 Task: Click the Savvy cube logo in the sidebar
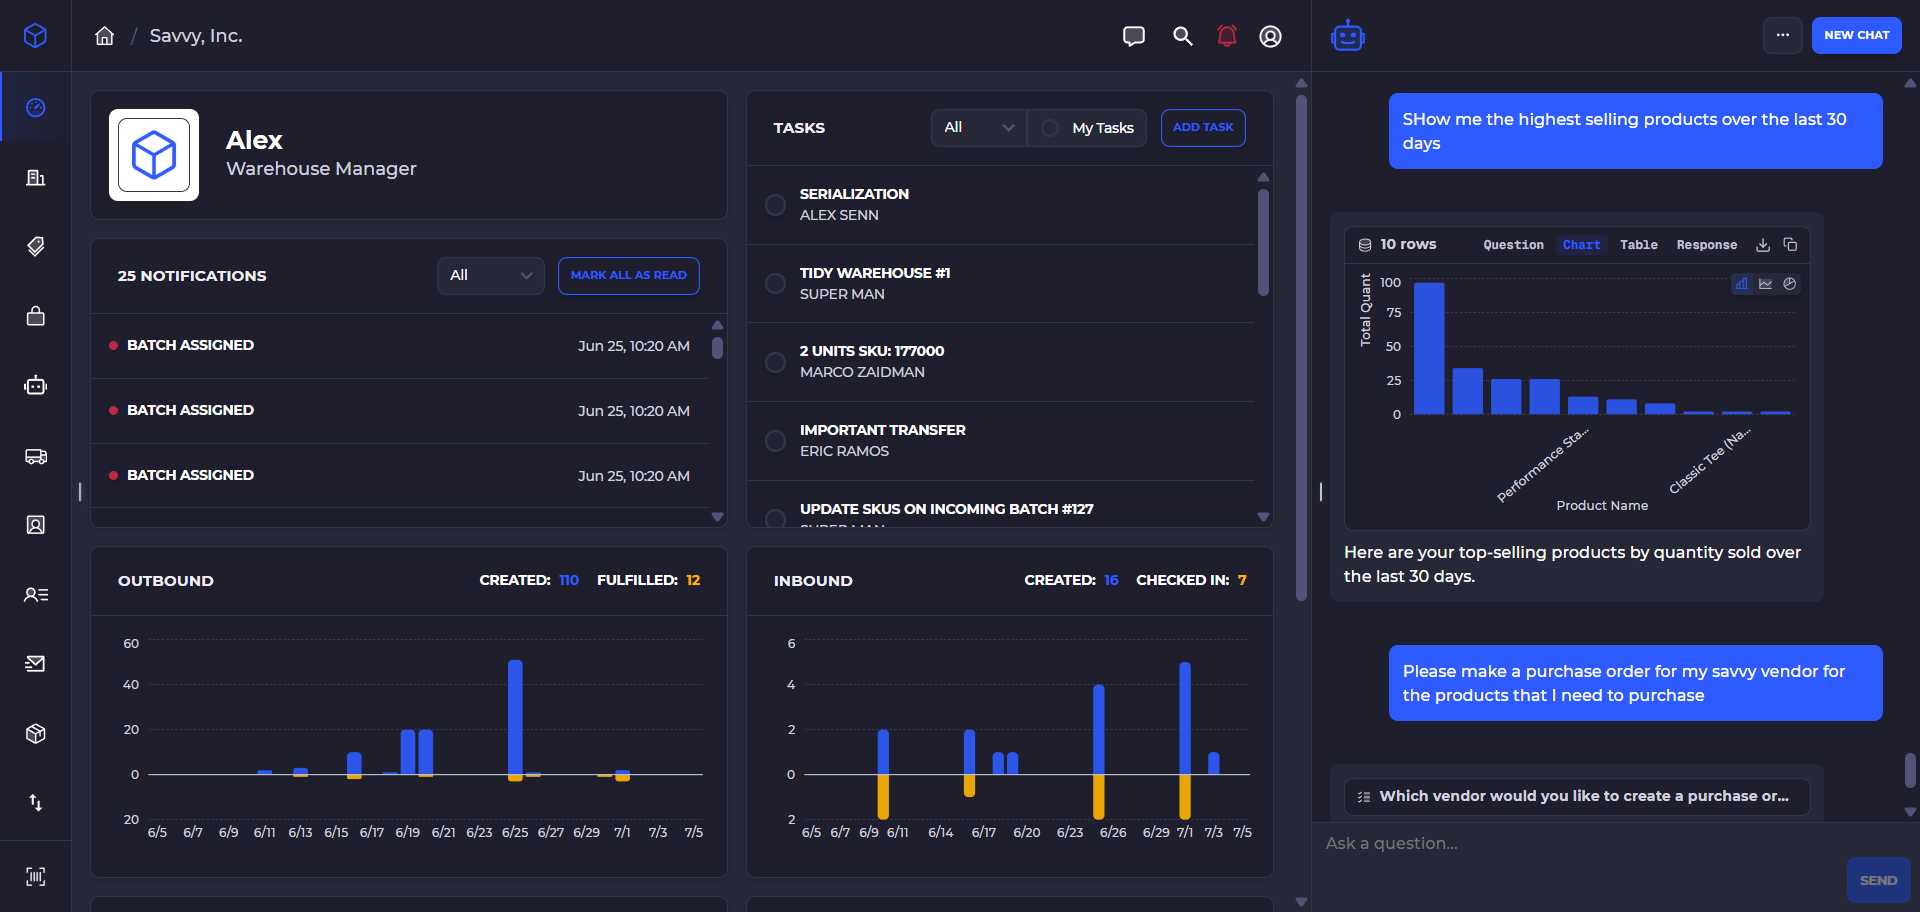click(x=35, y=36)
